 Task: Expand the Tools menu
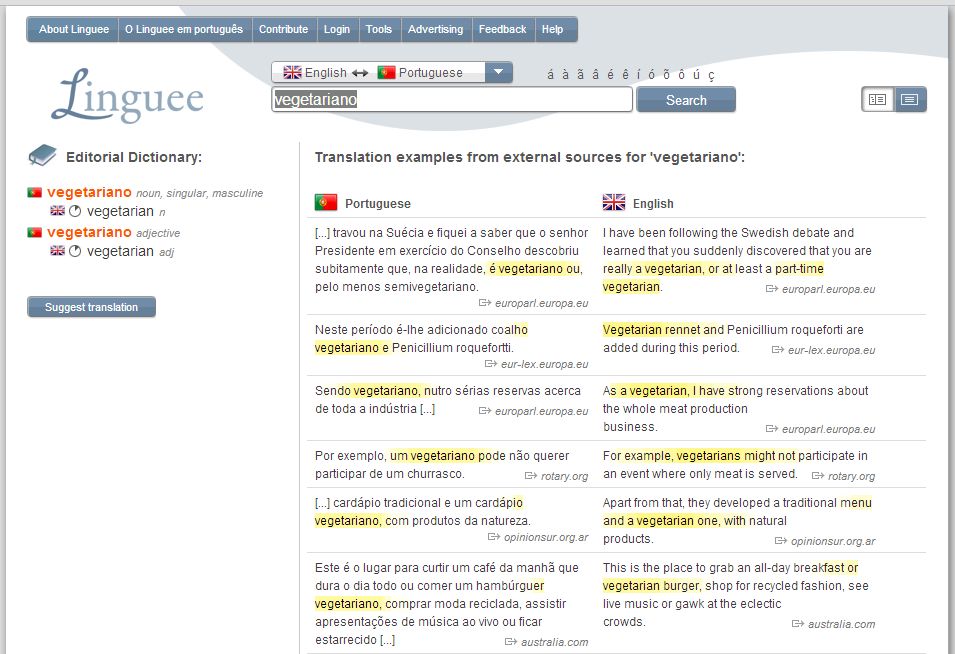(379, 29)
